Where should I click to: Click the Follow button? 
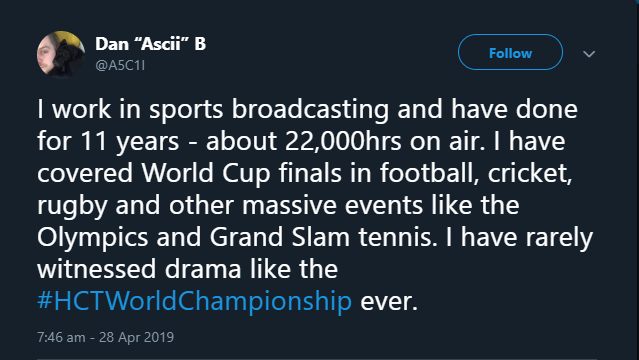[510, 53]
